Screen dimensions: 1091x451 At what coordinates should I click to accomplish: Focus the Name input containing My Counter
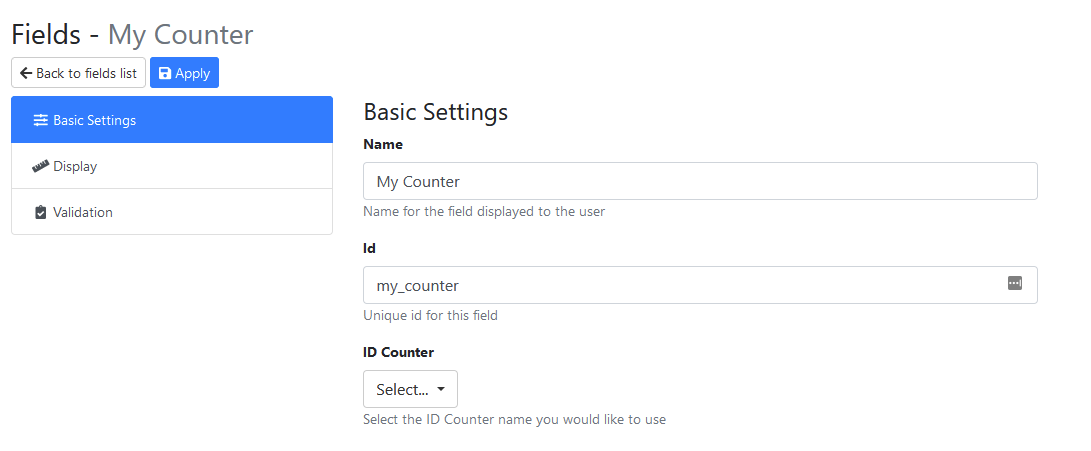click(699, 181)
